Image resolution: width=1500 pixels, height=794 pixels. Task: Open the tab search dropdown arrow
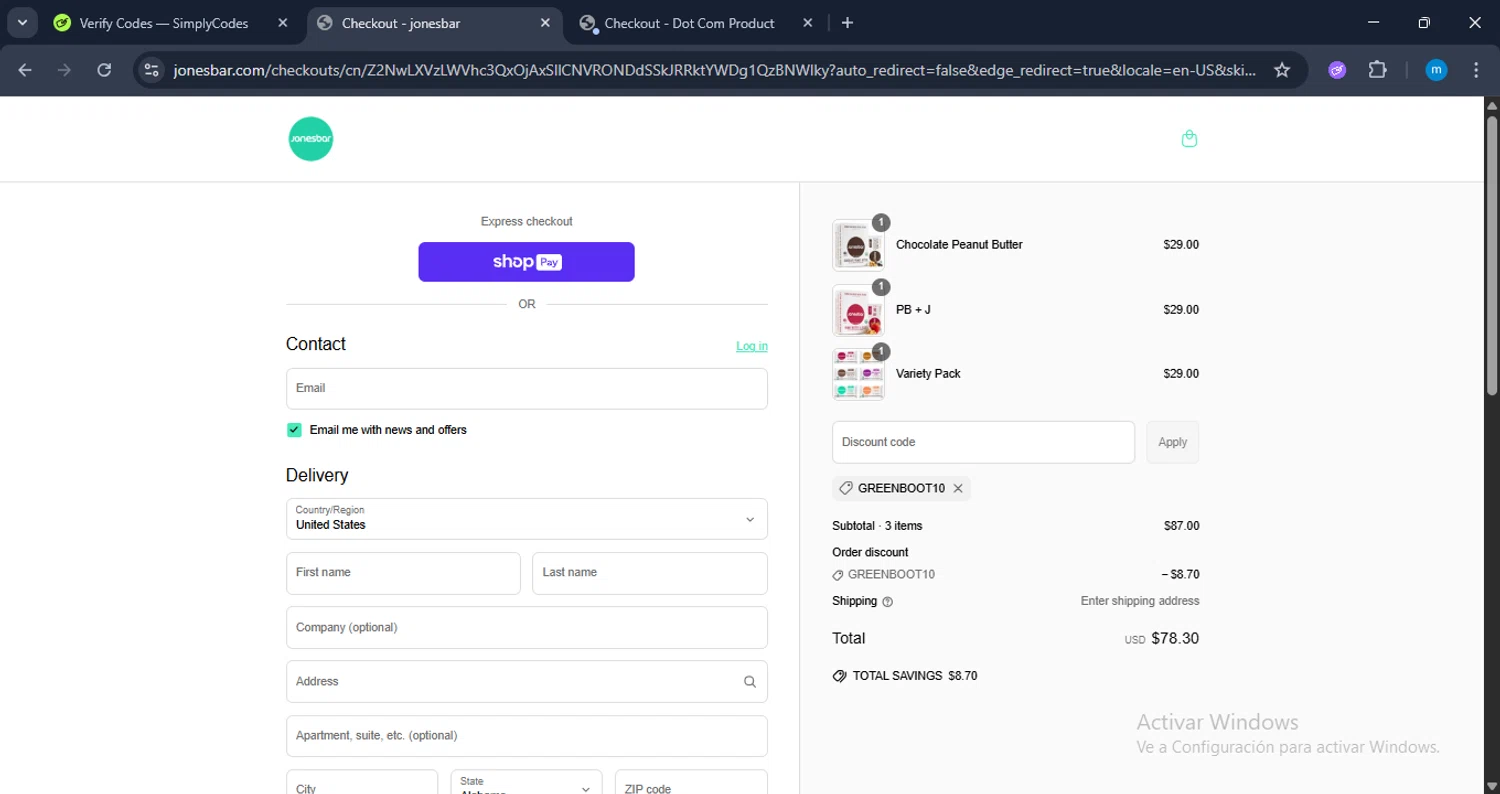[x=22, y=23]
